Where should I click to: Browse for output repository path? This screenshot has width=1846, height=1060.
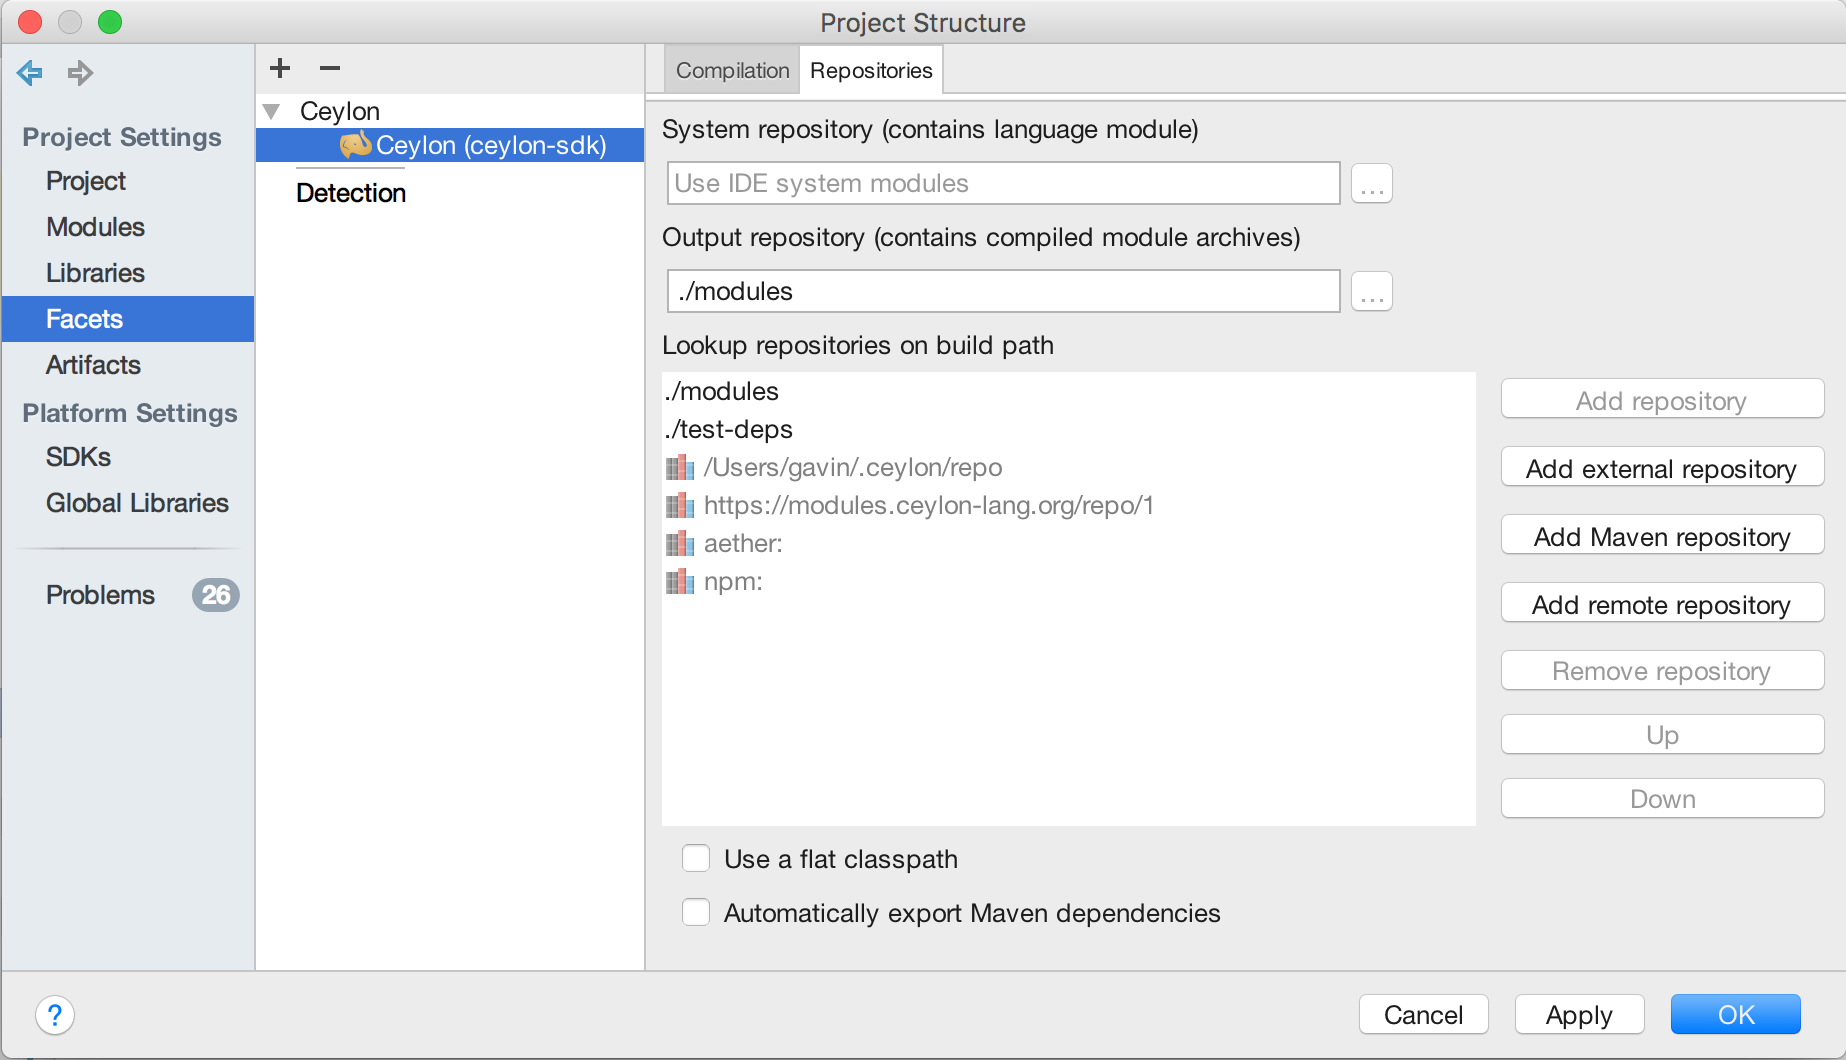tap(1371, 291)
